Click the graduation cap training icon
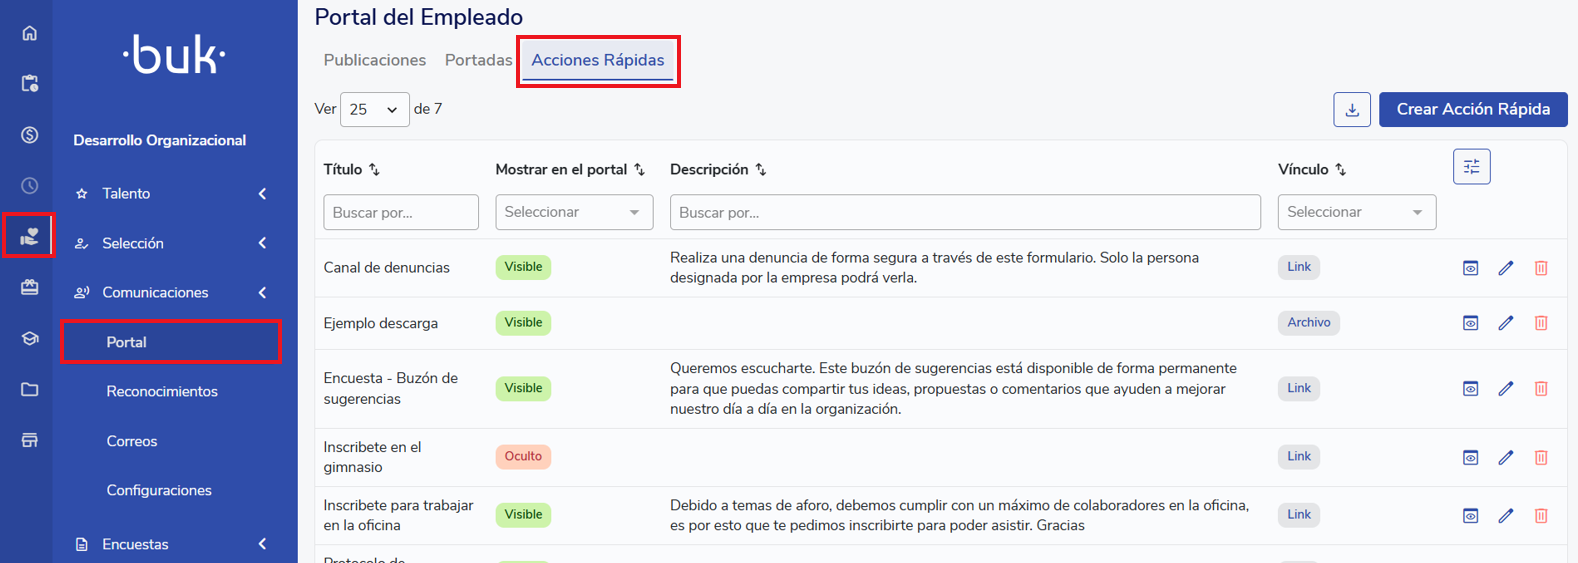Viewport: 1578px width, 563px height. click(x=29, y=339)
